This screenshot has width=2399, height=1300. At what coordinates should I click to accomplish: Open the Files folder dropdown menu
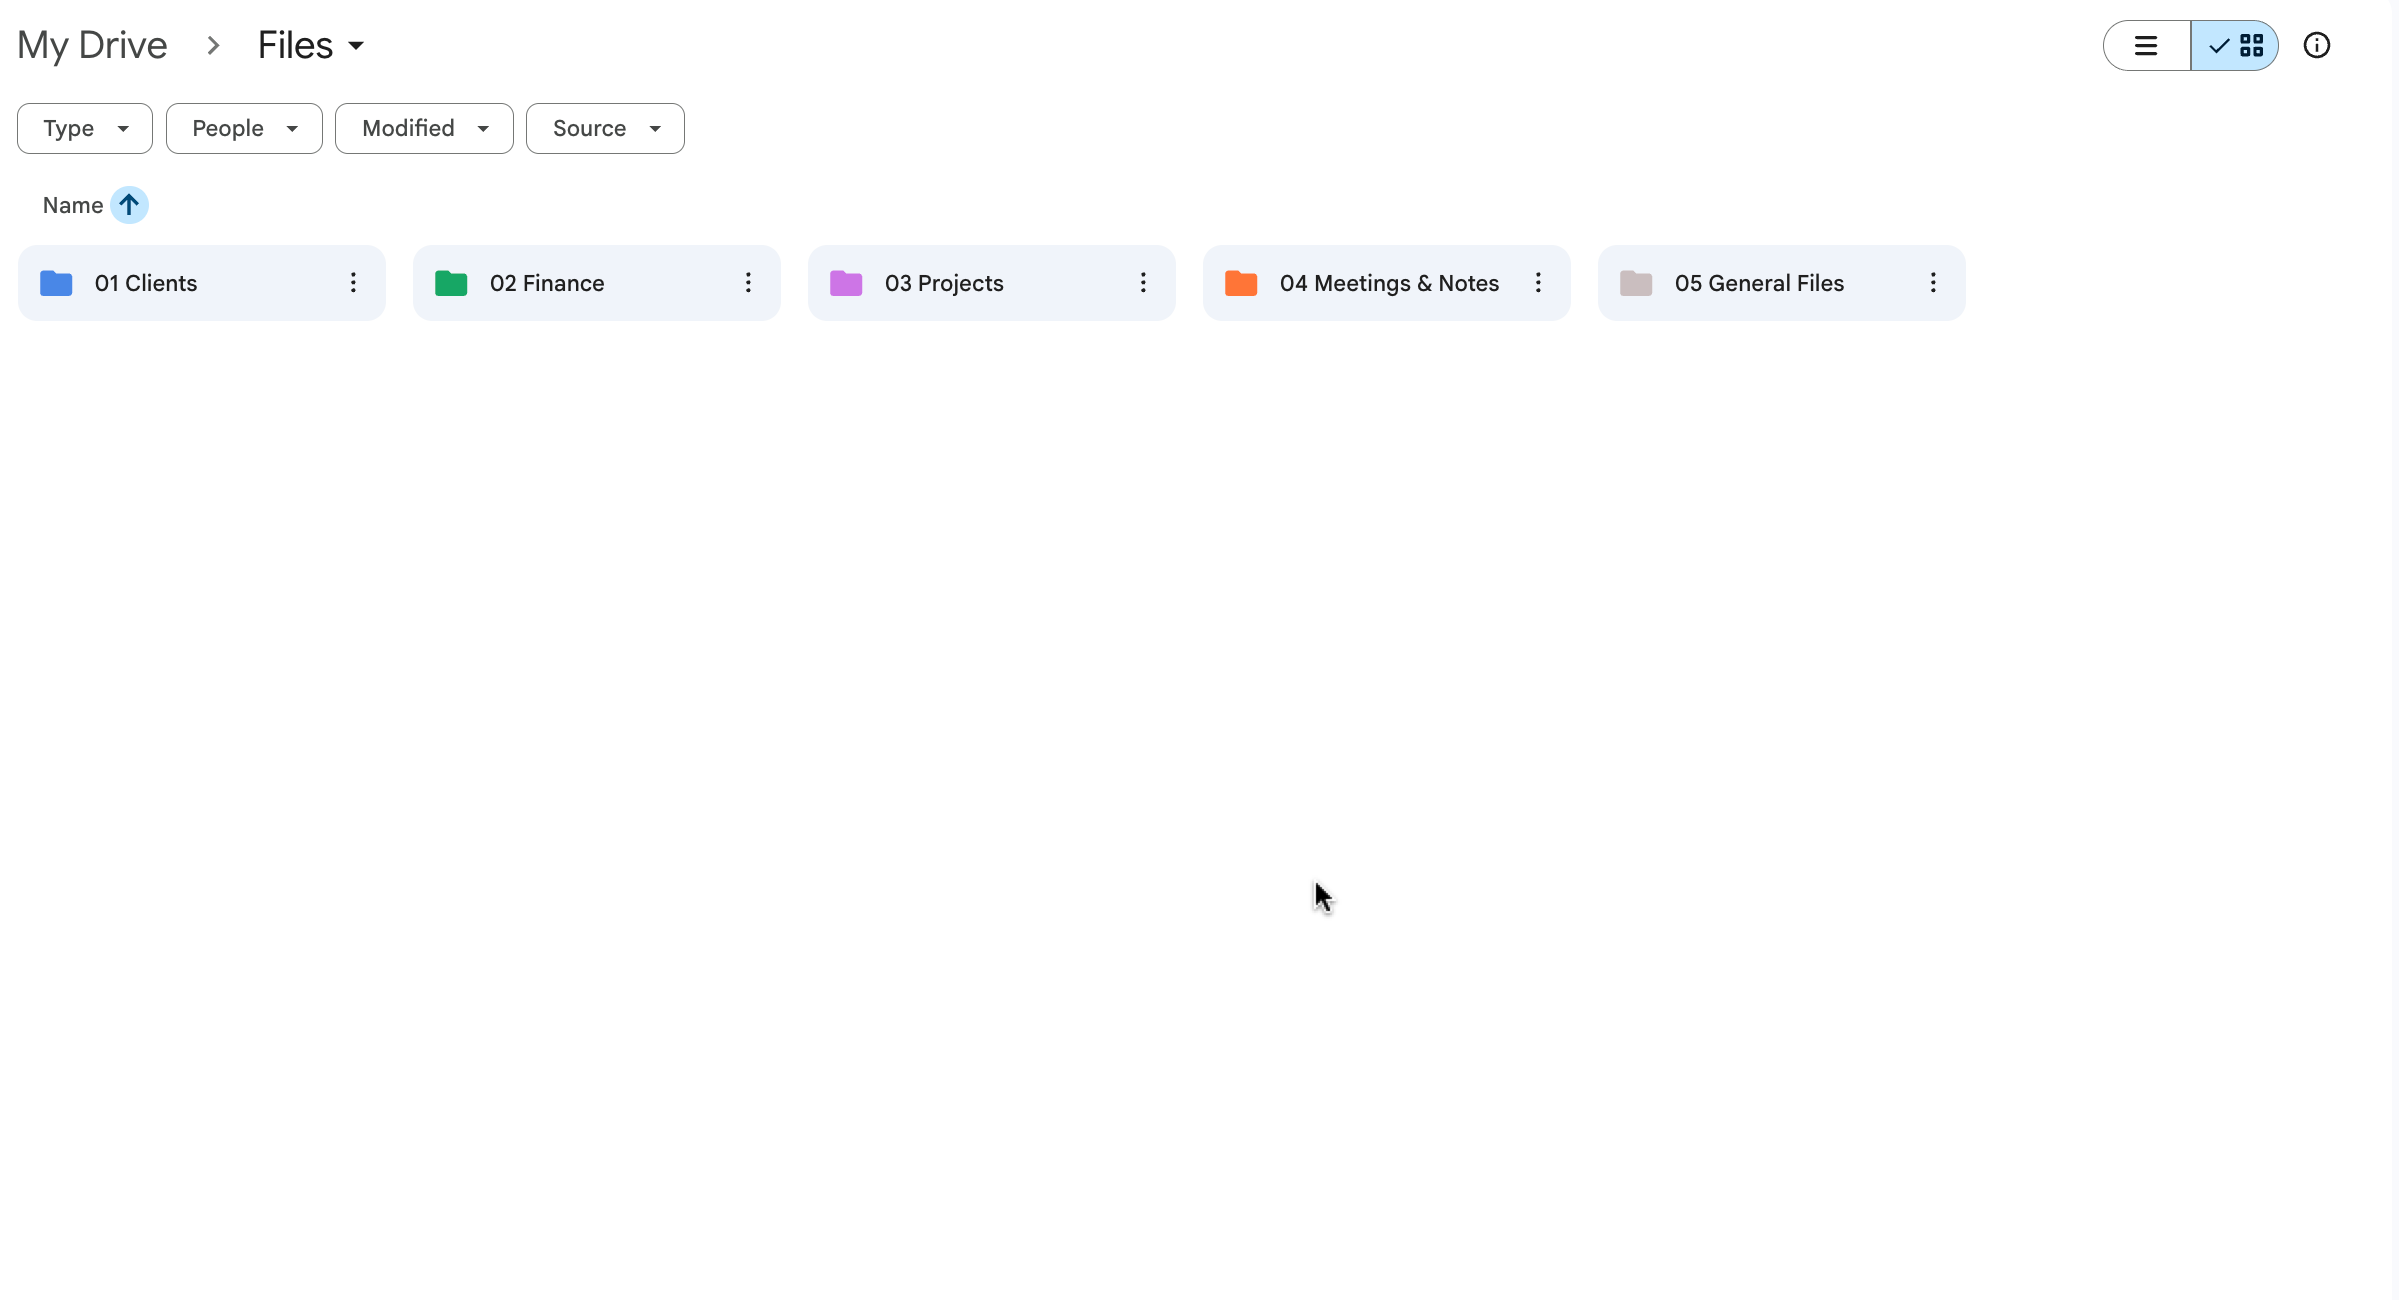click(x=311, y=46)
